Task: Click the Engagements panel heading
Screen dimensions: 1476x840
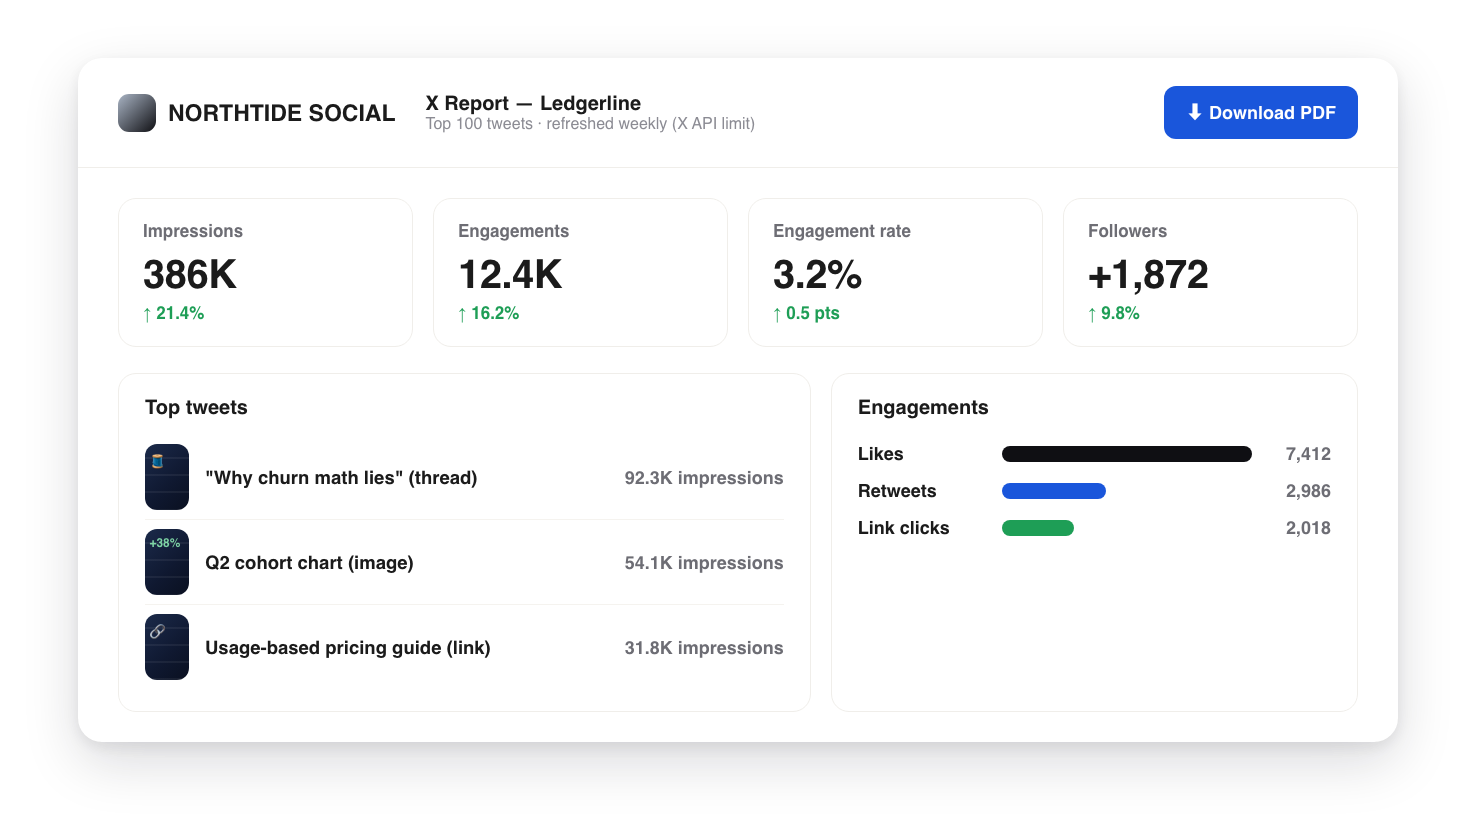Action: [x=923, y=407]
